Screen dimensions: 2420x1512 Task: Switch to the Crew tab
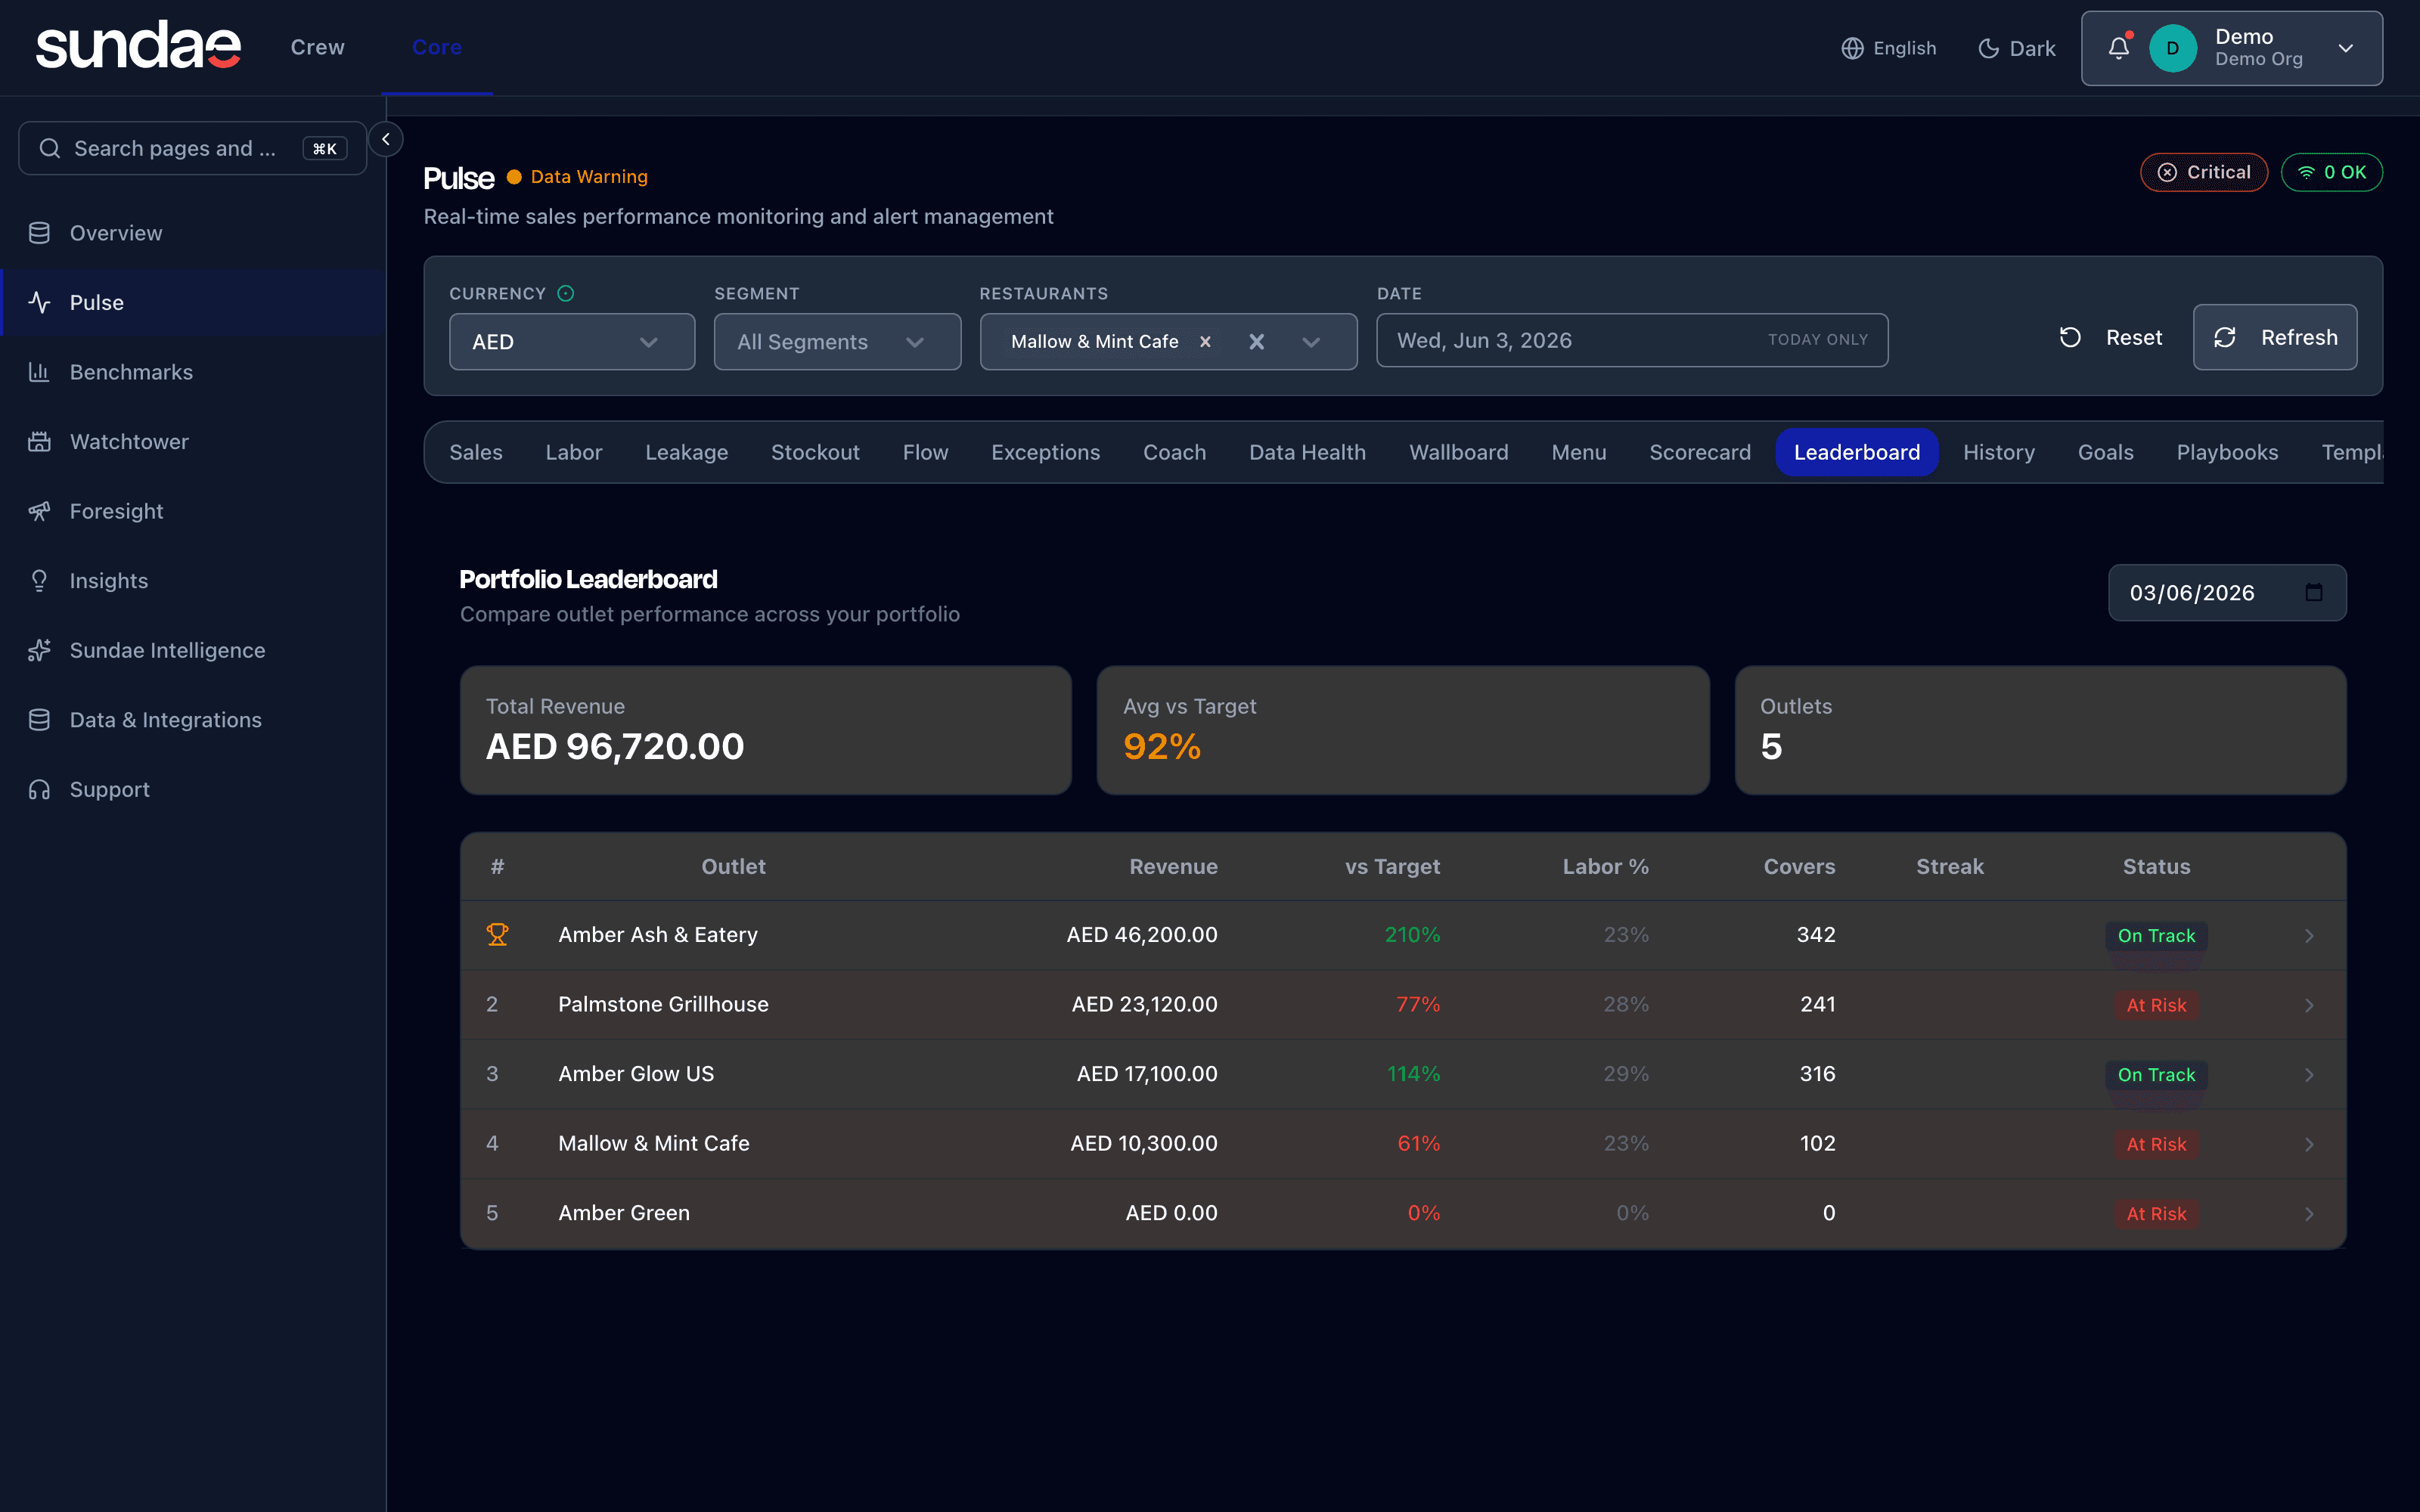[317, 47]
